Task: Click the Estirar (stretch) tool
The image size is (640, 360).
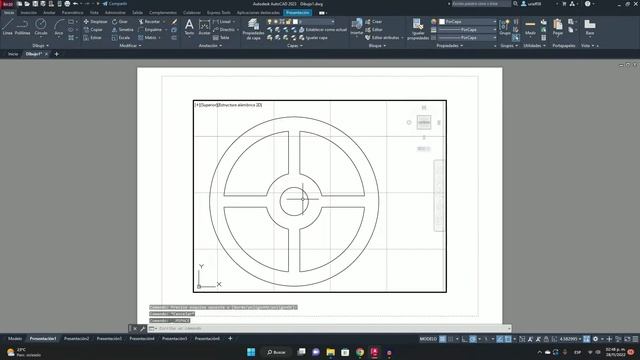Action: 93,38
